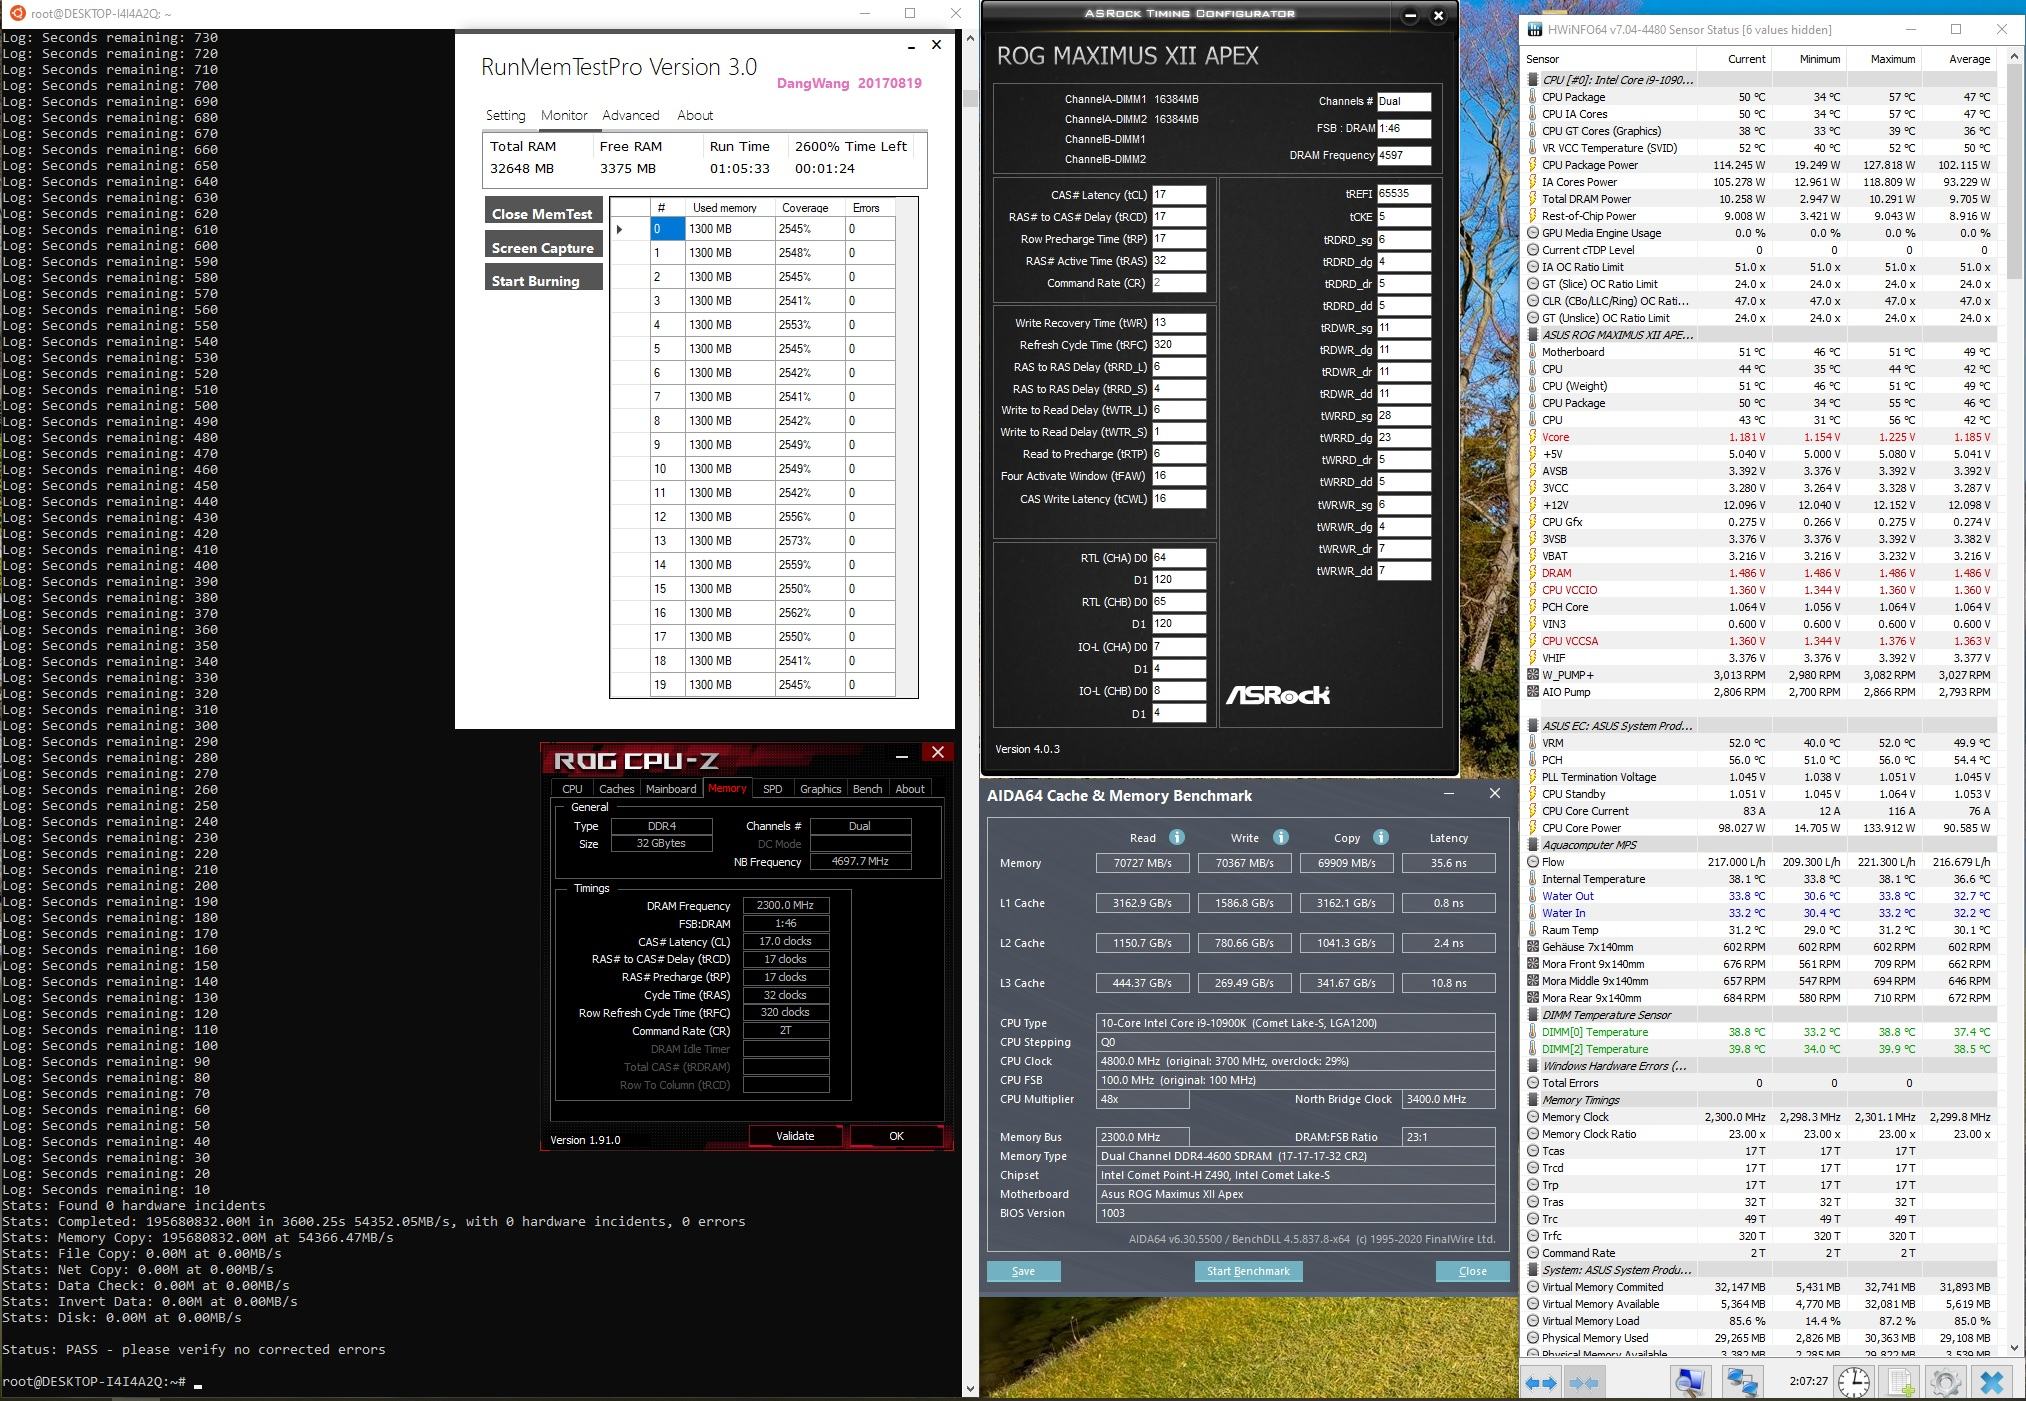
Task: Click HWiNFO network monitors icon
Action: click(1741, 1382)
